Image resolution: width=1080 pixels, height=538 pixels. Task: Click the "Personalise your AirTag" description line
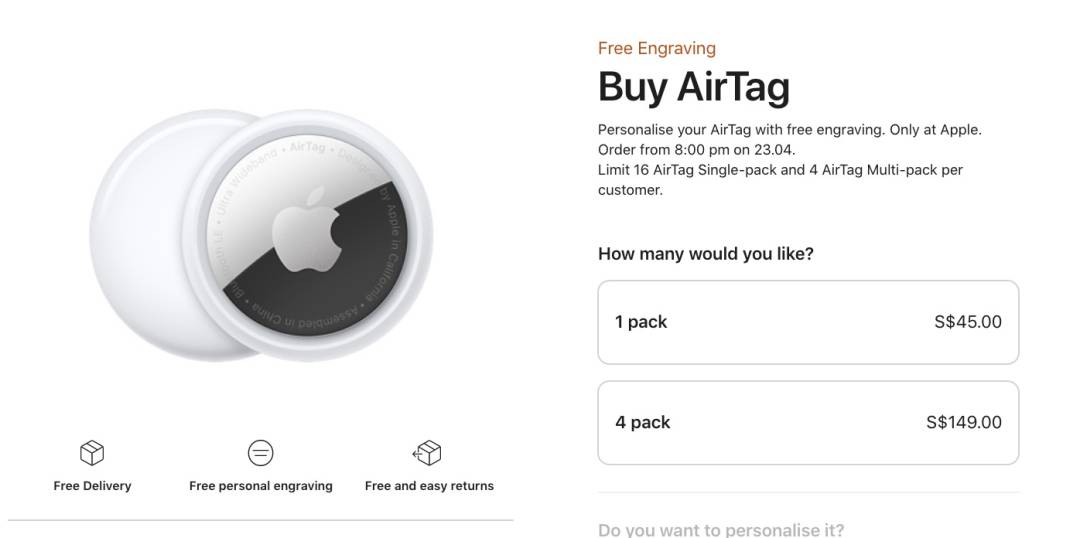point(789,130)
